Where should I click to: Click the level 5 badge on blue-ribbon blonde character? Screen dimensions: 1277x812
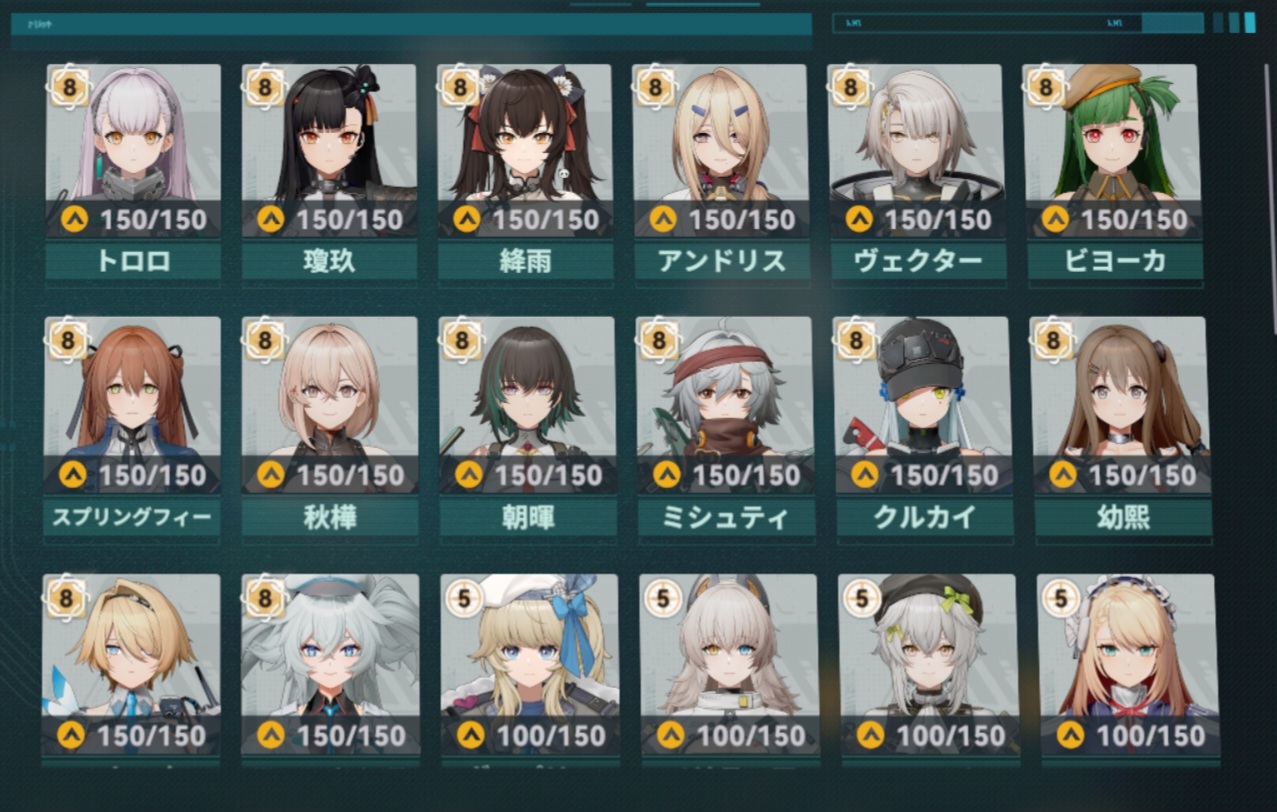pyautogui.click(x=464, y=598)
